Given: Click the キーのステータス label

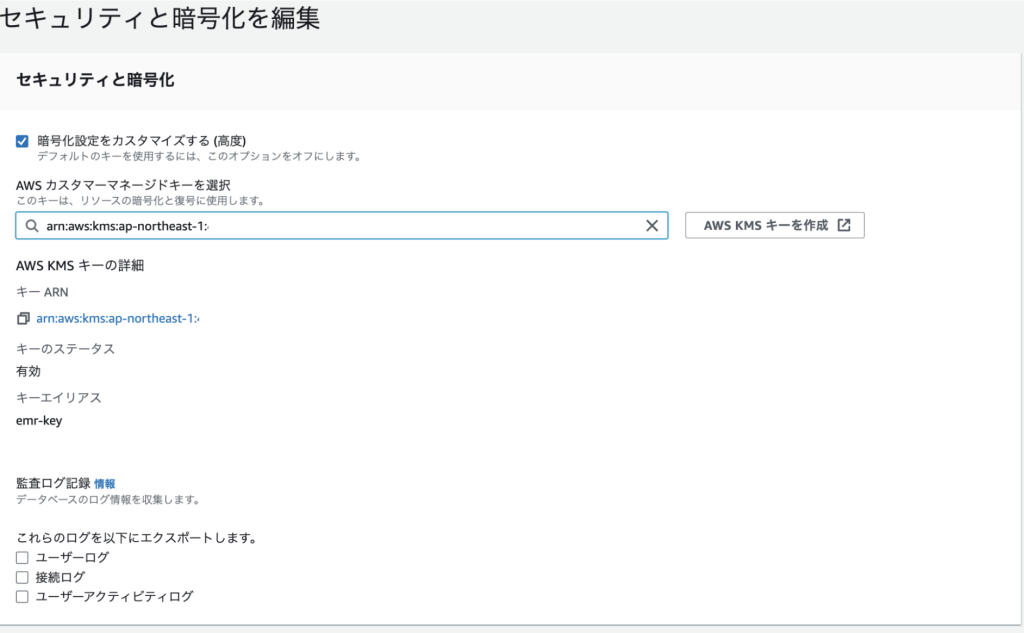Looking at the screenshot, I should [x=65, y=349].
